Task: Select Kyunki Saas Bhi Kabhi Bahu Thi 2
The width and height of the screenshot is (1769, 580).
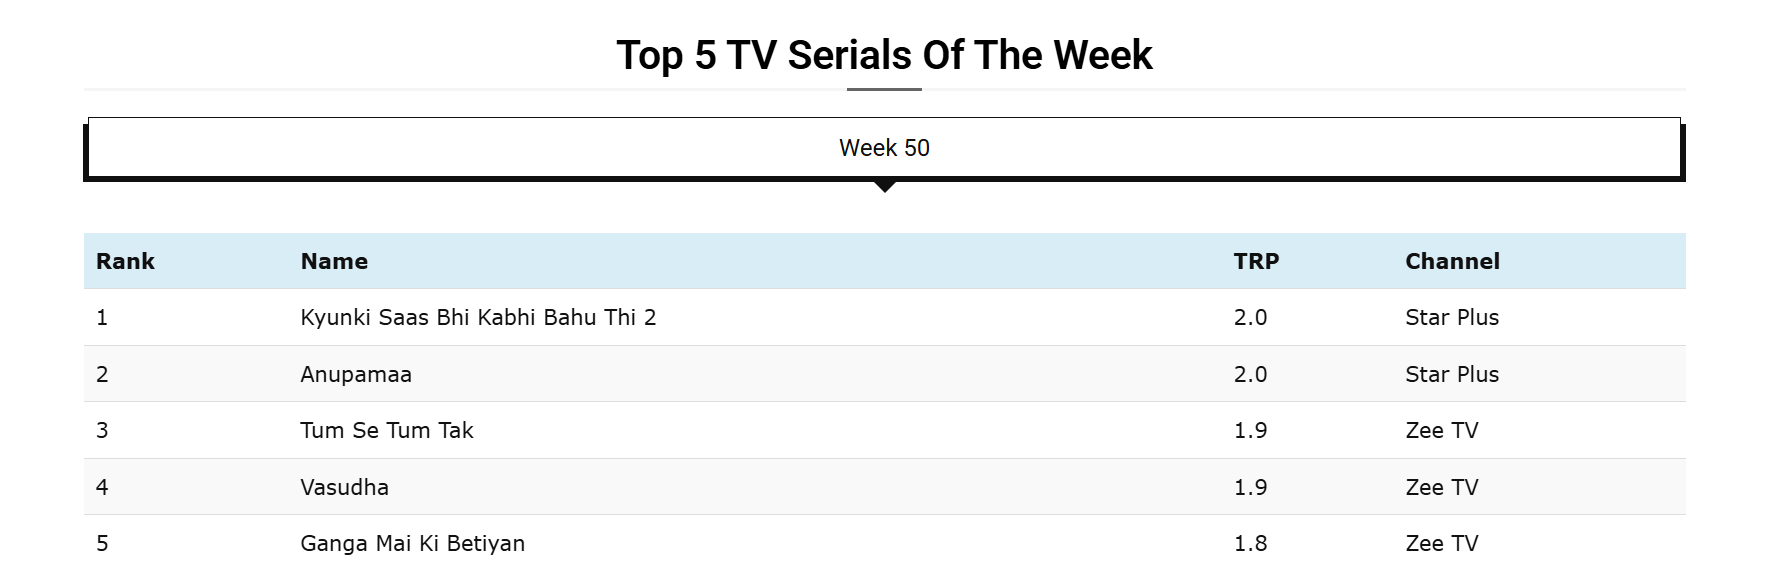Action: (478, 318)
